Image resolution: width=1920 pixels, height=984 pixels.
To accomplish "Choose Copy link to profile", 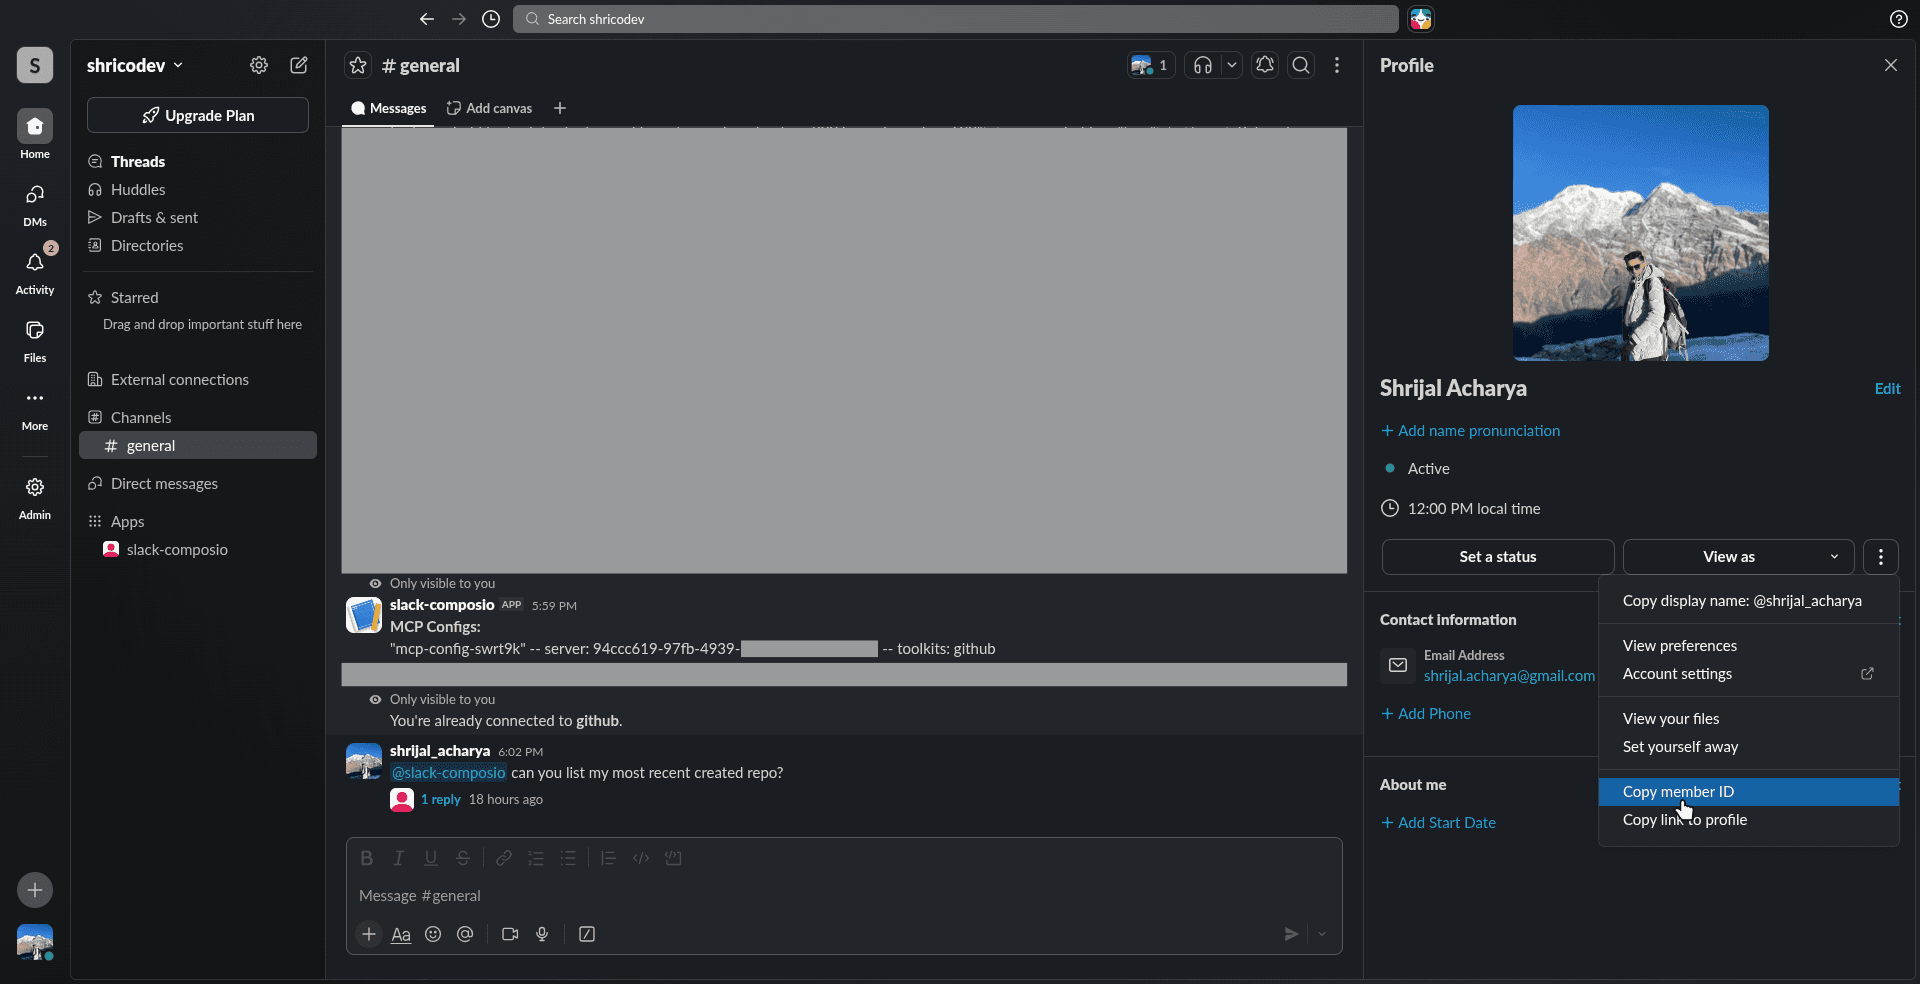I will 1748,820.
